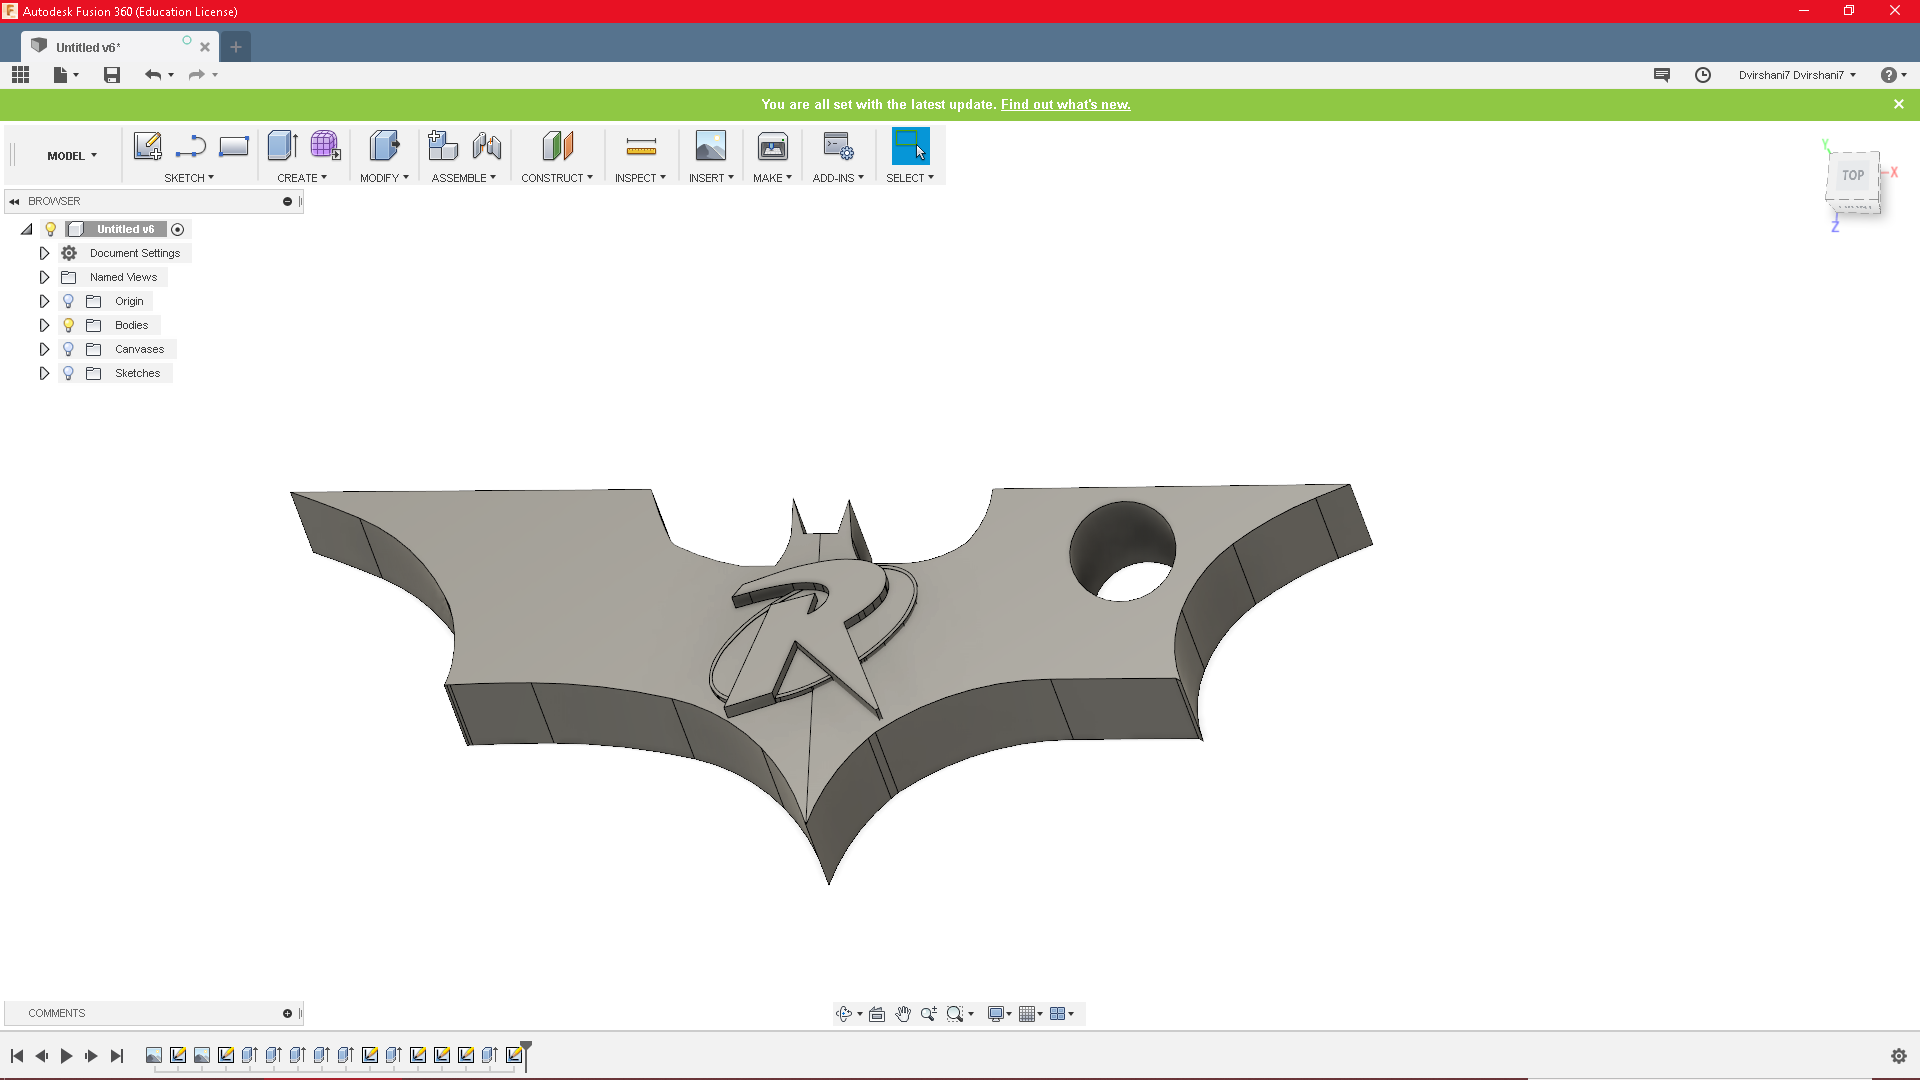Viewport: 1920px width, 1080px height.
Task: Expand the Origin folder
Action: click(x=44, y=301)
